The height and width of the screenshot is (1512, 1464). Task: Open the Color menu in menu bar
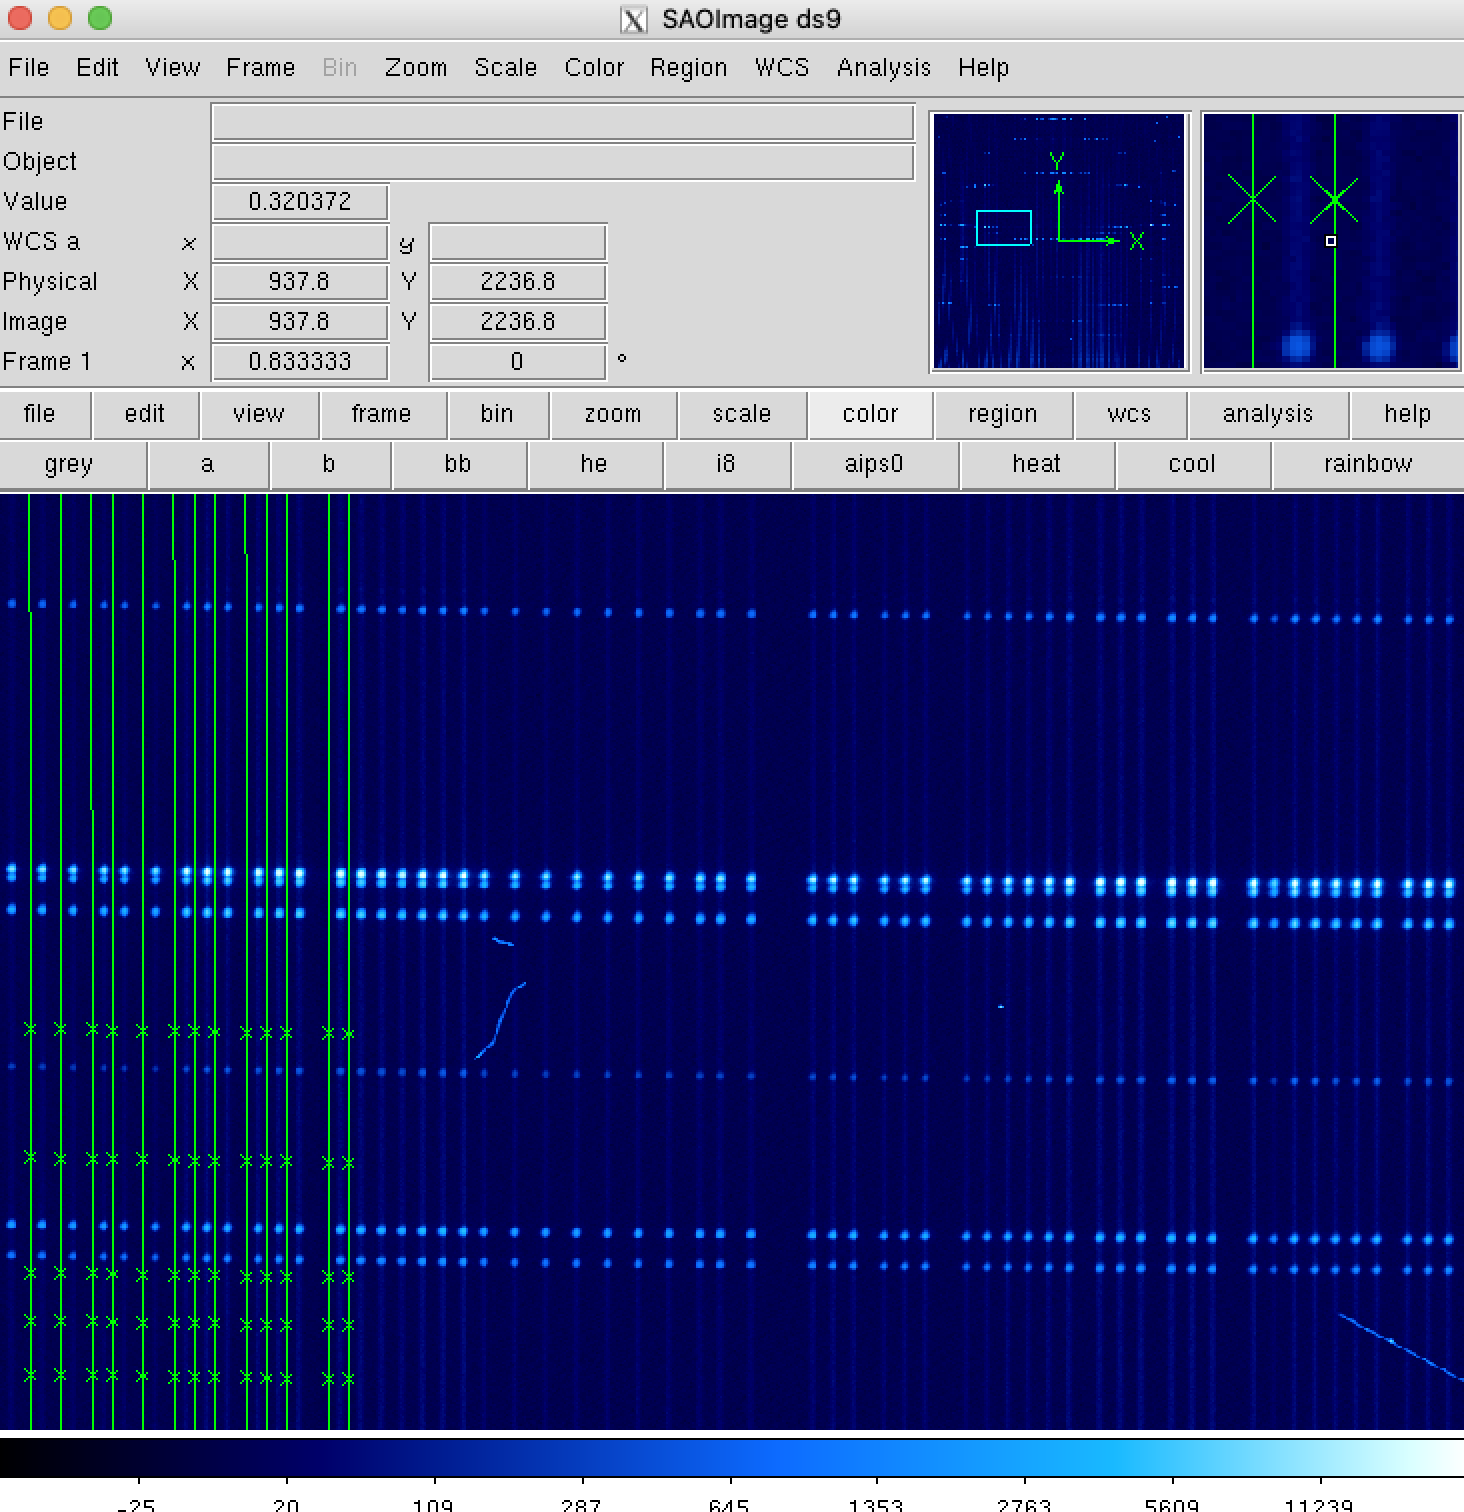(x=593, y=67)
